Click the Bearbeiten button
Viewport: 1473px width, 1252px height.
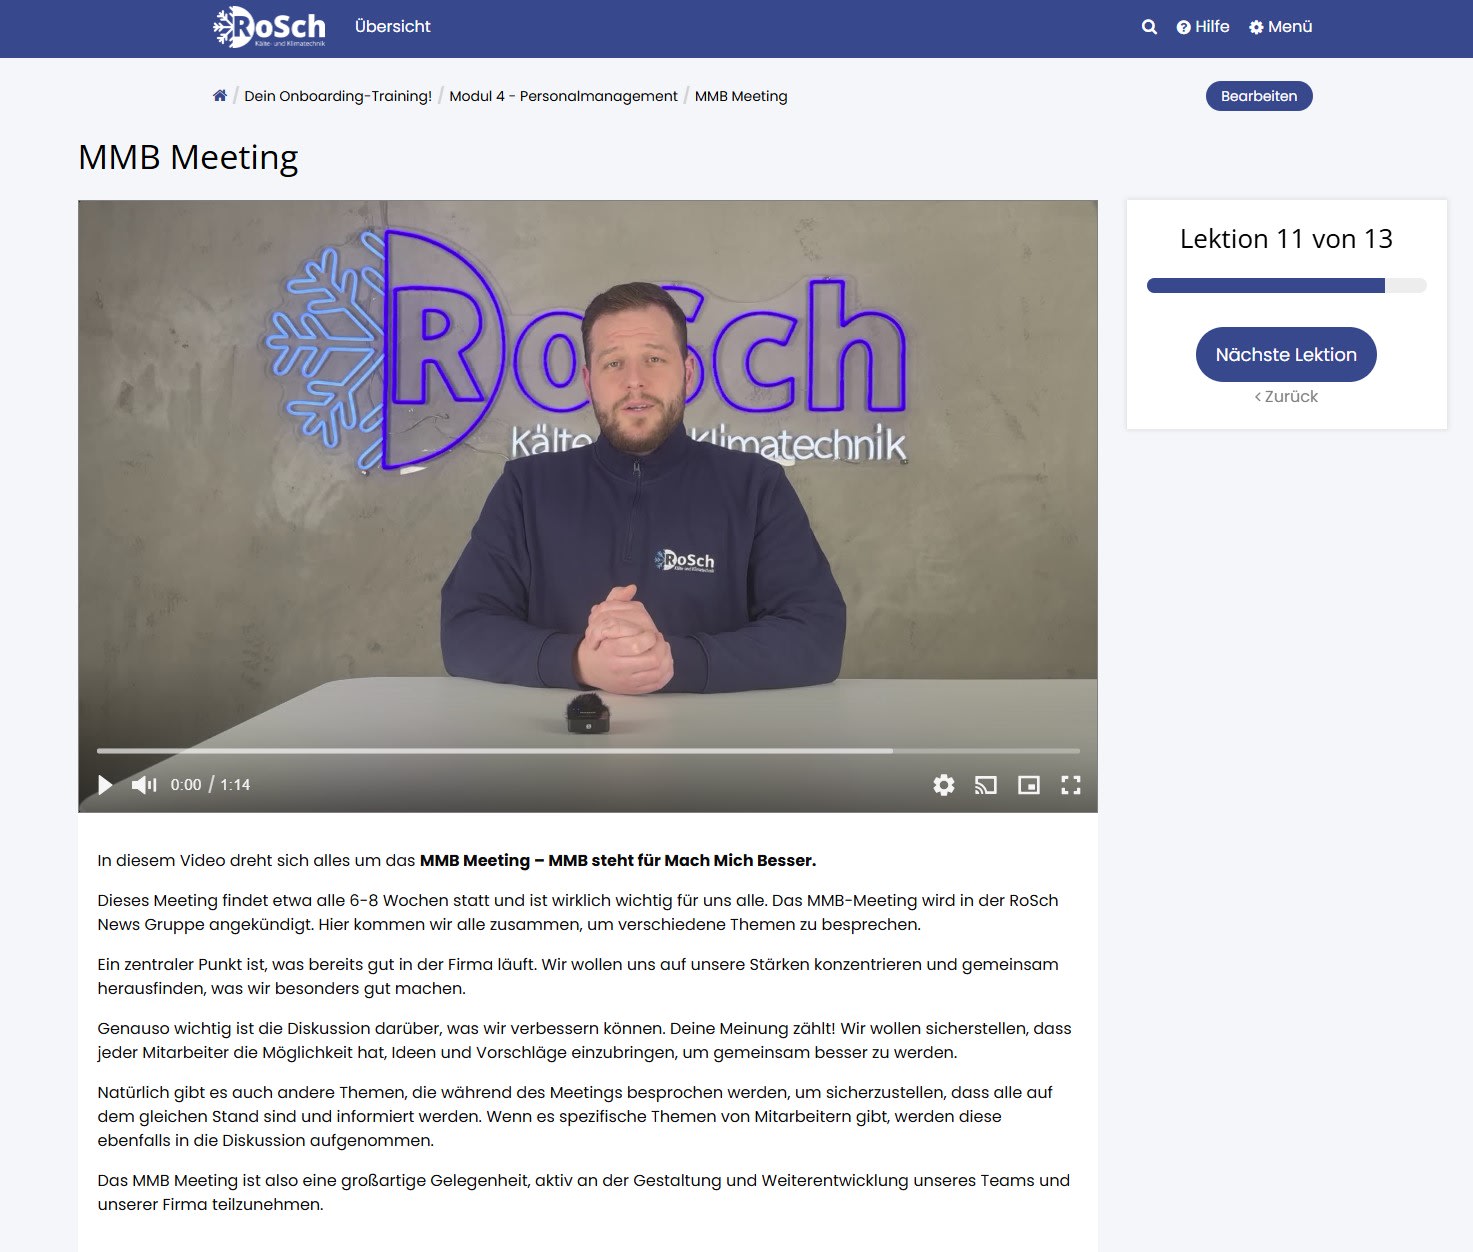(x=1259, y=96)
